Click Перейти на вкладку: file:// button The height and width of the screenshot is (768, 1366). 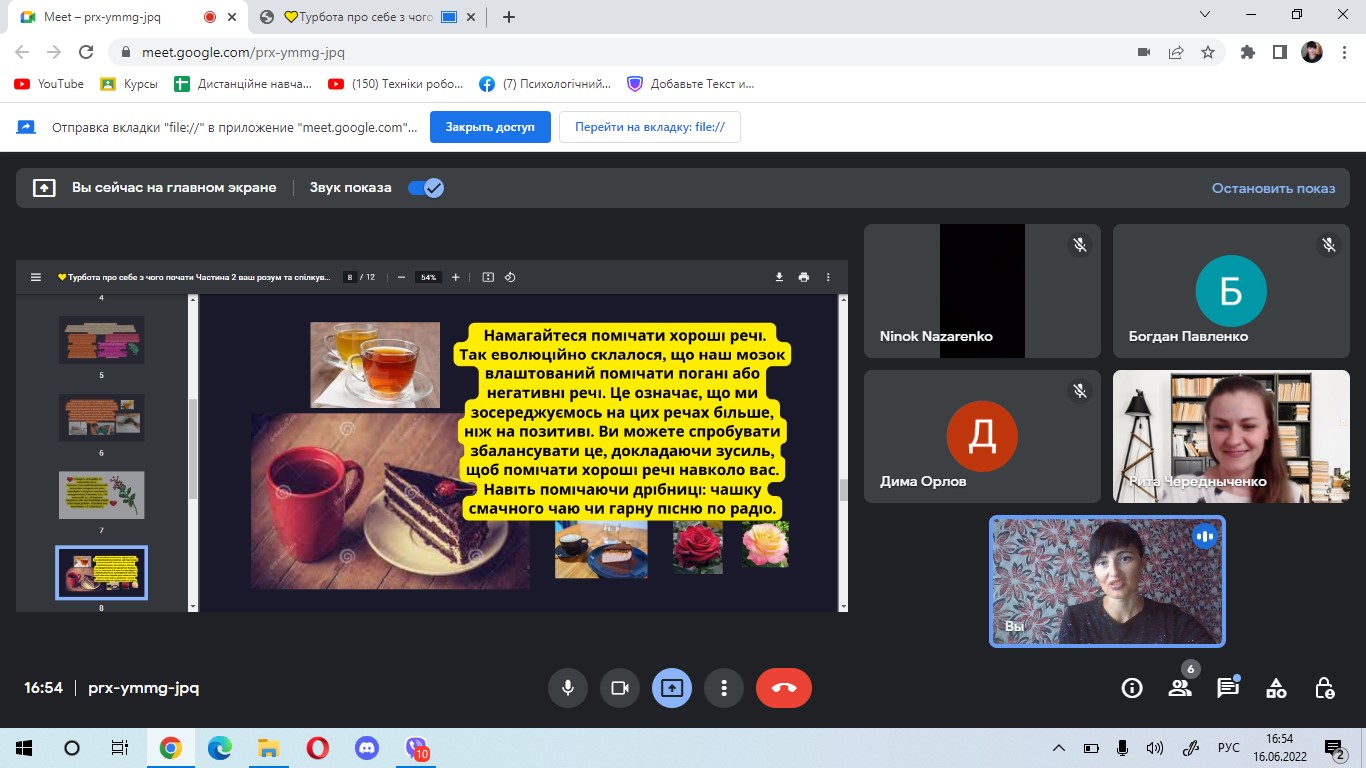click(x=650, y=127)
